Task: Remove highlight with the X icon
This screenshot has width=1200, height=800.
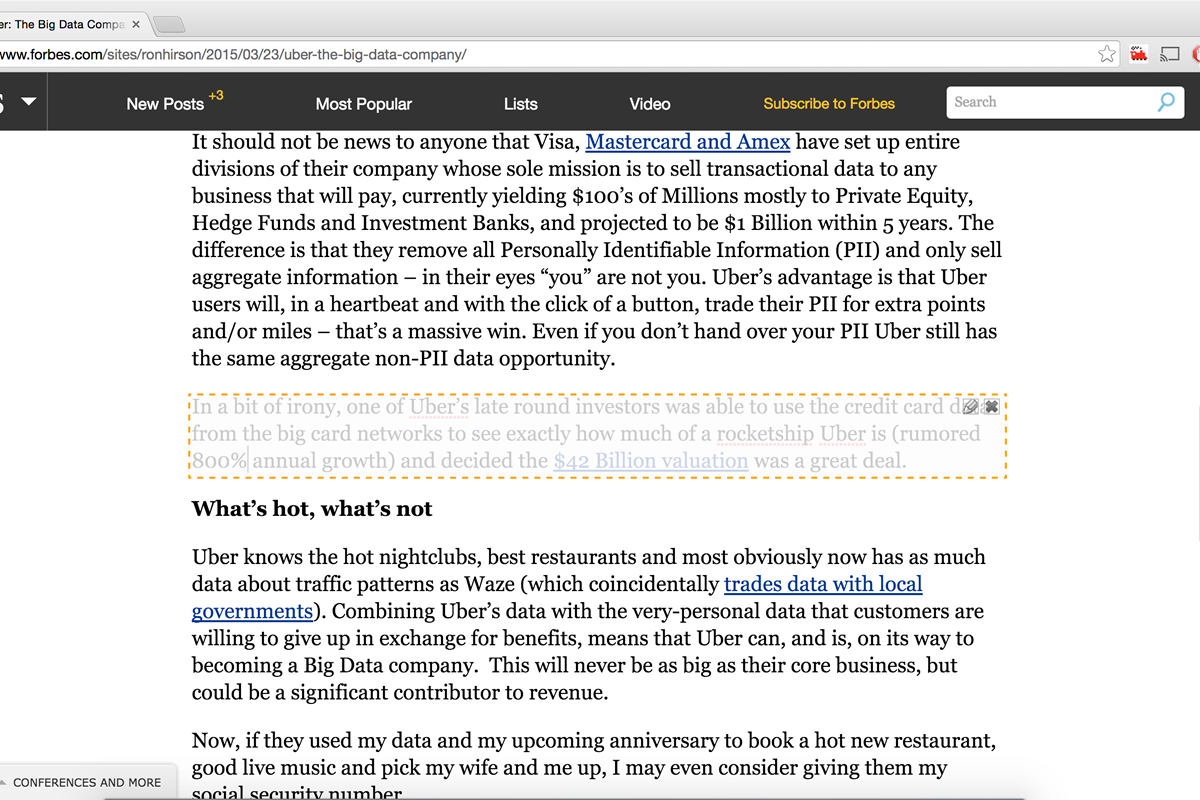Action: click(x=991, y=406)
